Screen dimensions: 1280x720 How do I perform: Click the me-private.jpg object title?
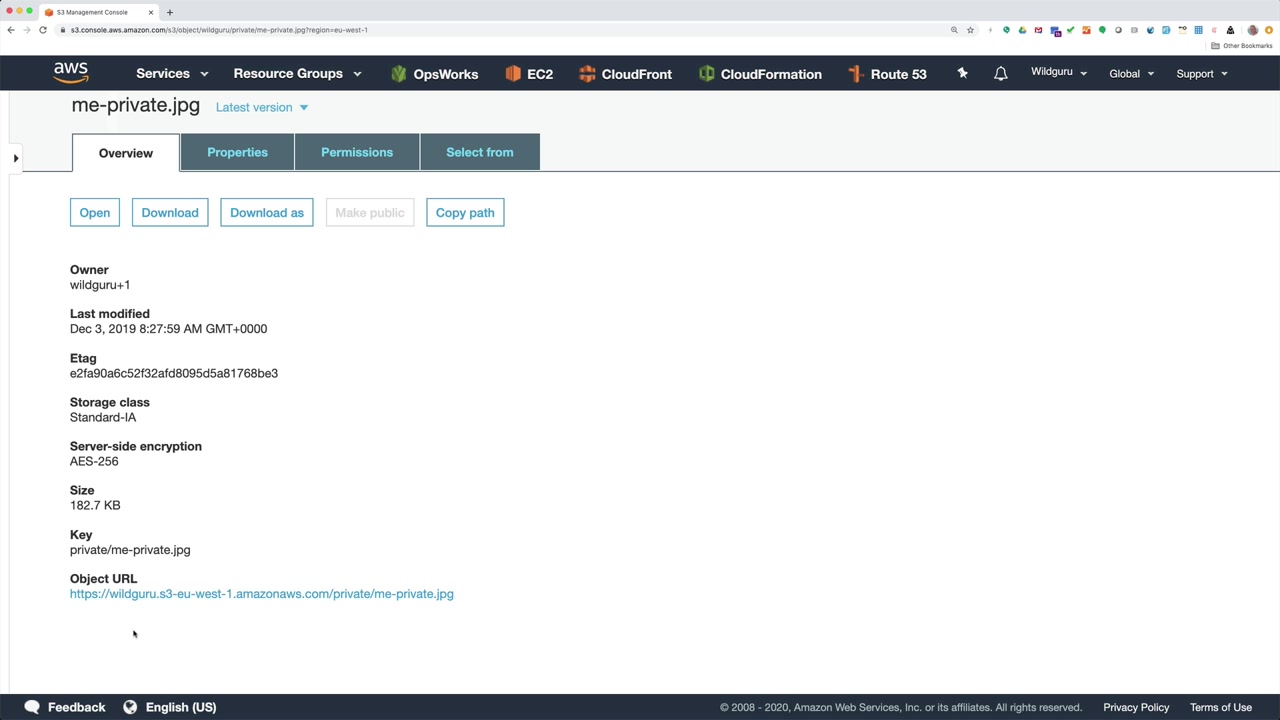(136, 105)
